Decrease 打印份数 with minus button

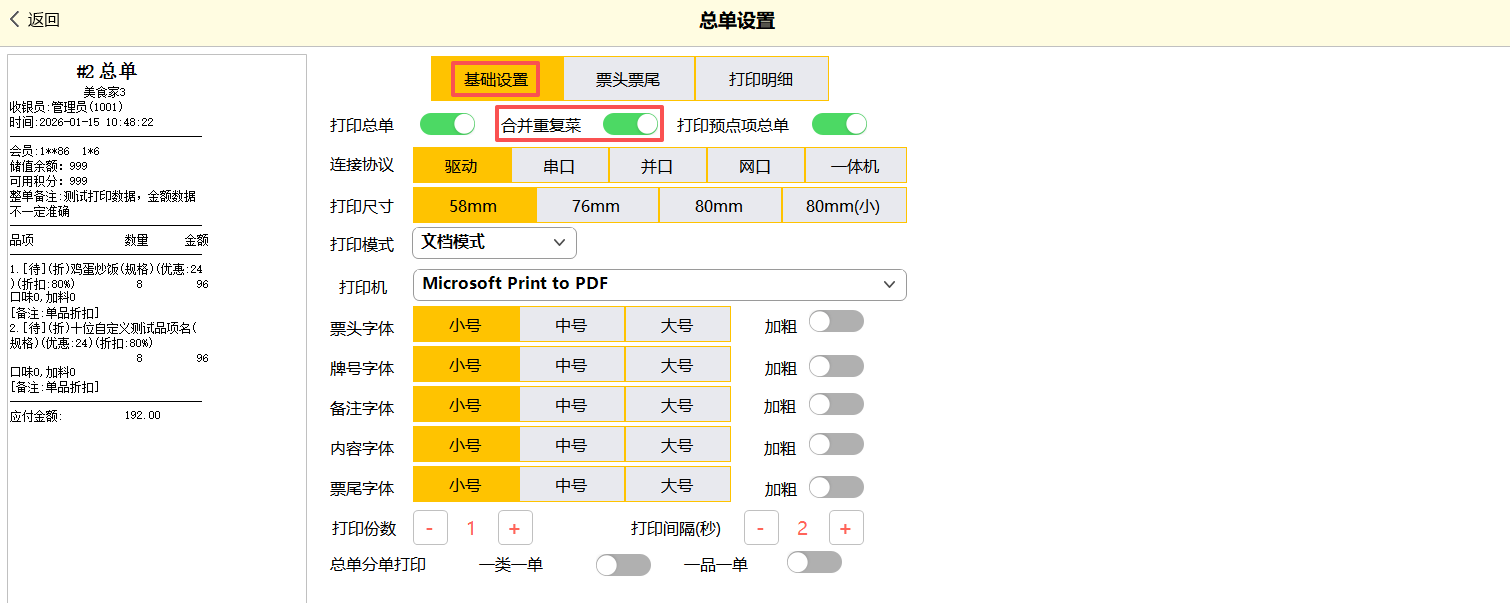tap(430, 527)
